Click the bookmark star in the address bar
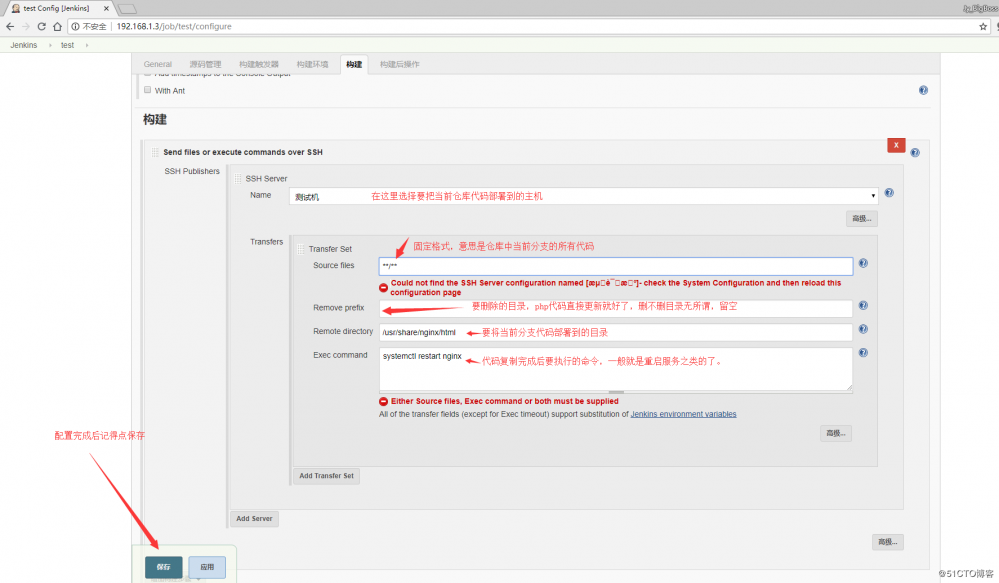This screenshot has height=583, width=999. (983, 26)
